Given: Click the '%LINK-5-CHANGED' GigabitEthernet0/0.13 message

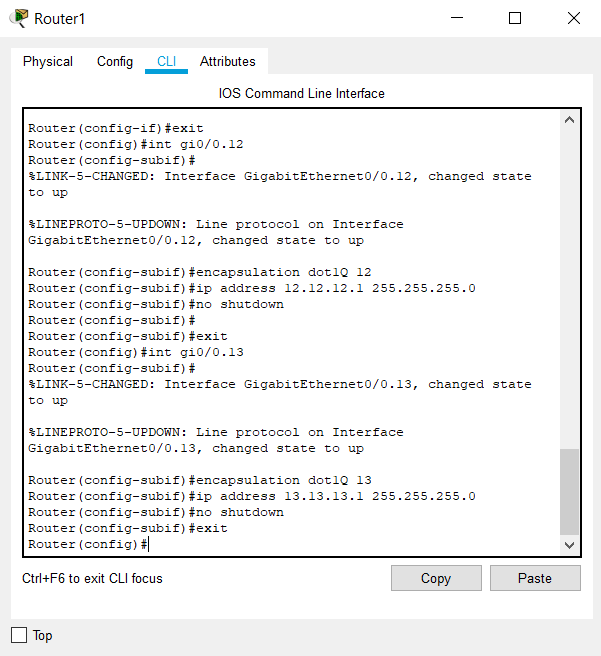Looking at the screenshot, I should pos(280,392).
